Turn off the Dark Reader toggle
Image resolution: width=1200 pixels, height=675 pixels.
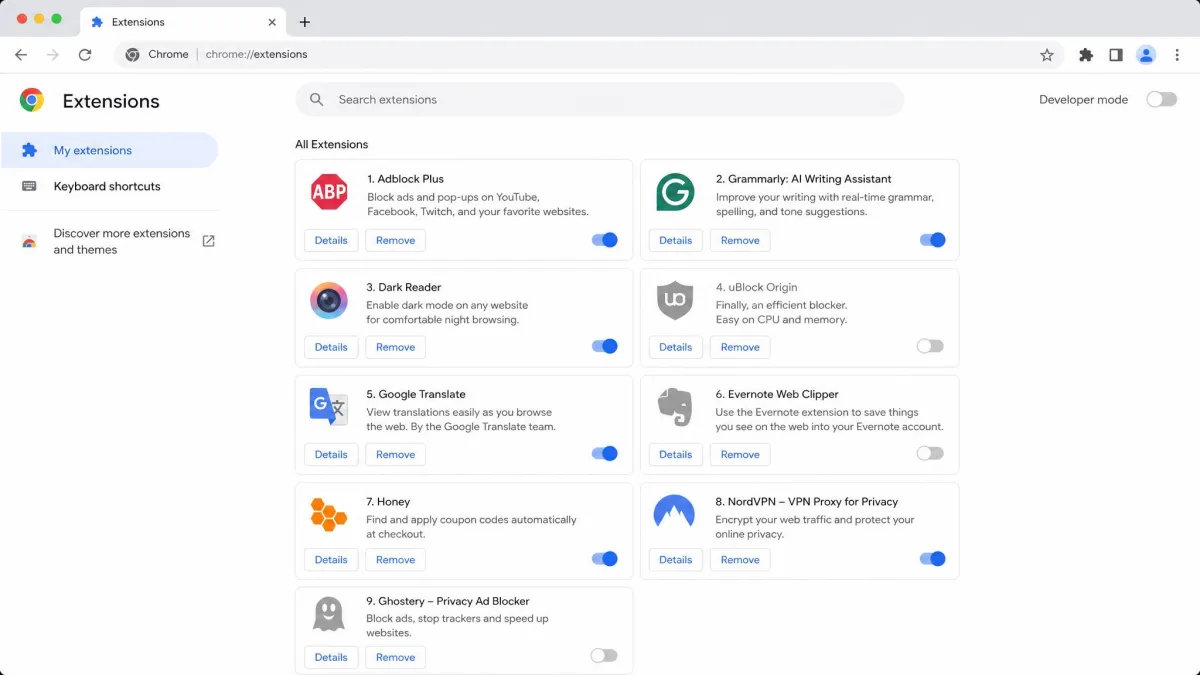pos(604,346)
